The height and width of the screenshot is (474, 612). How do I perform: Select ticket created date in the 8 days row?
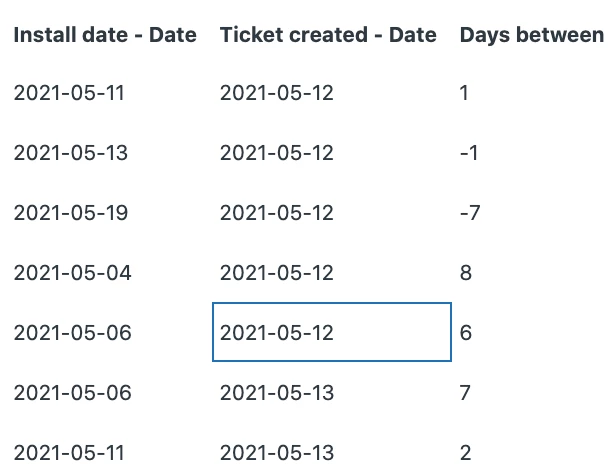(277, 273)
